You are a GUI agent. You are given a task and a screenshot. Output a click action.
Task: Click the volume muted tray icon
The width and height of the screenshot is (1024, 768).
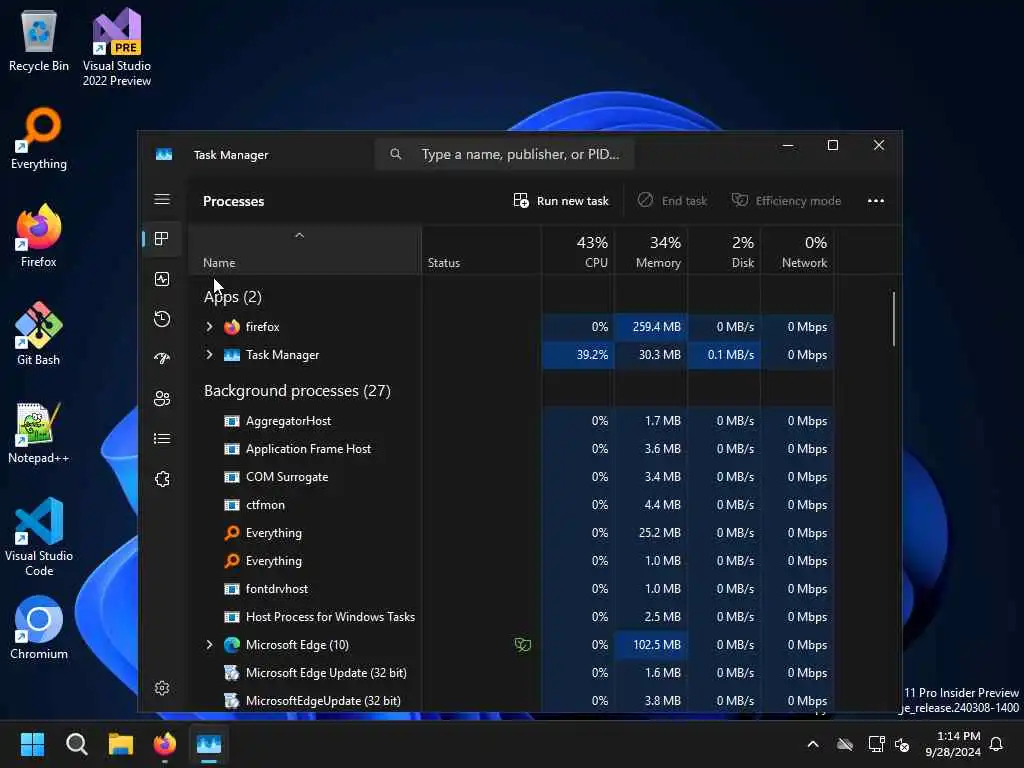tap(903, 744)
